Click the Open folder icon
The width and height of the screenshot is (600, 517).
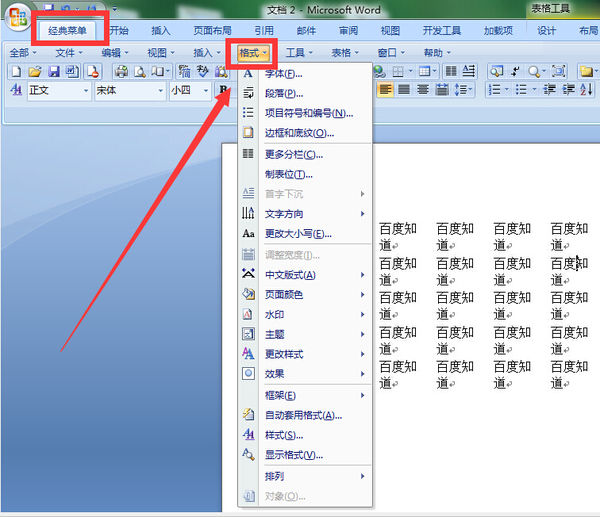point(34,71)
